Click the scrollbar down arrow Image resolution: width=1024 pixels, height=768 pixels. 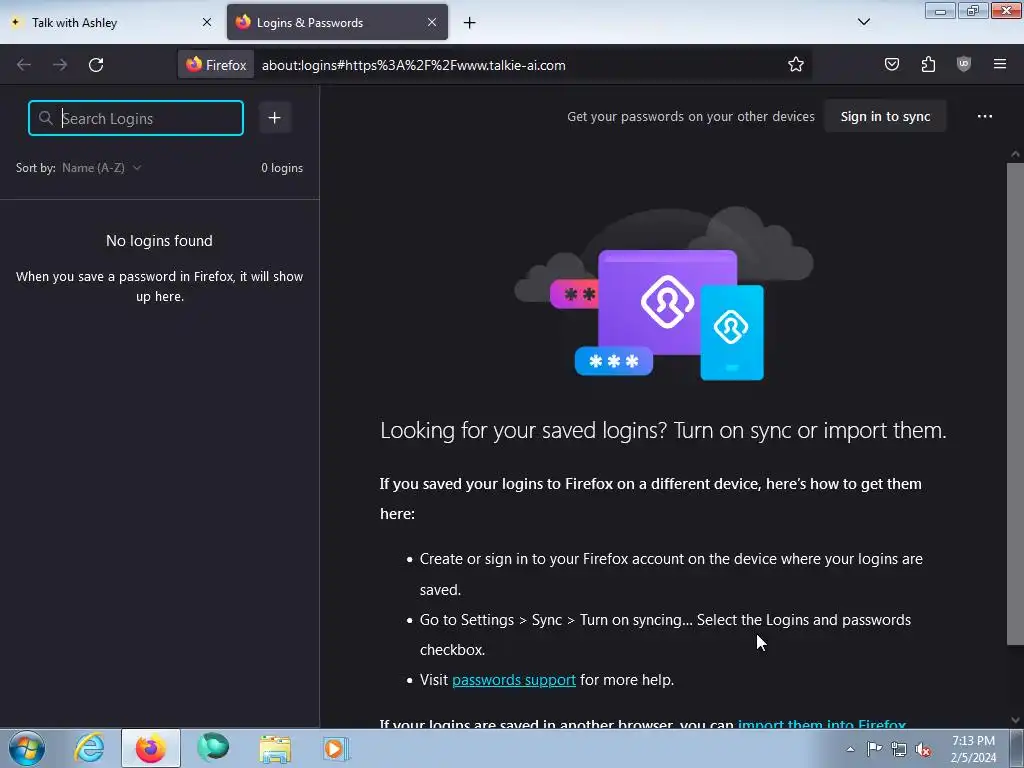click(1015, 720)
